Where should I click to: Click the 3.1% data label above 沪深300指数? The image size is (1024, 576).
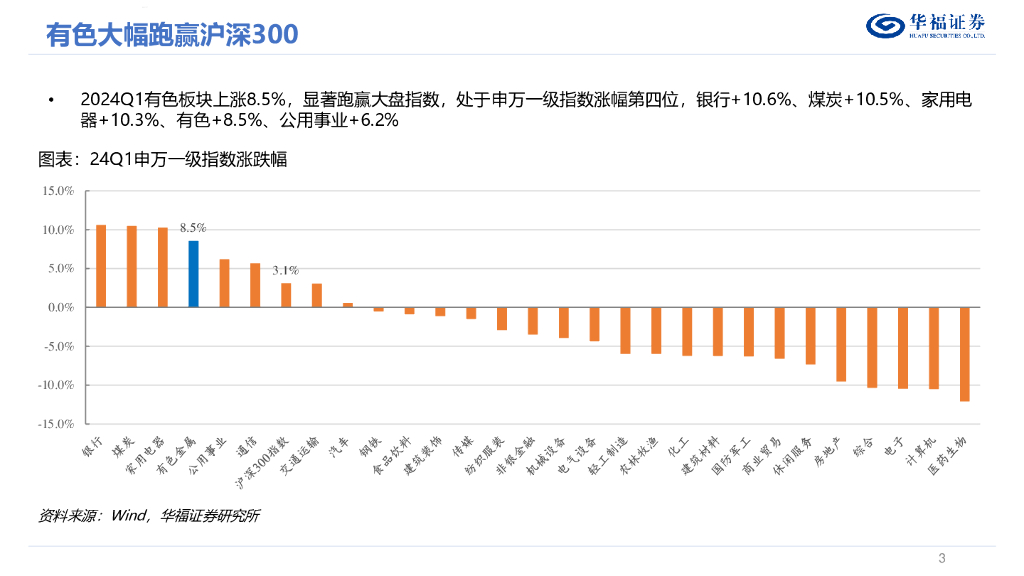[285, 270]
